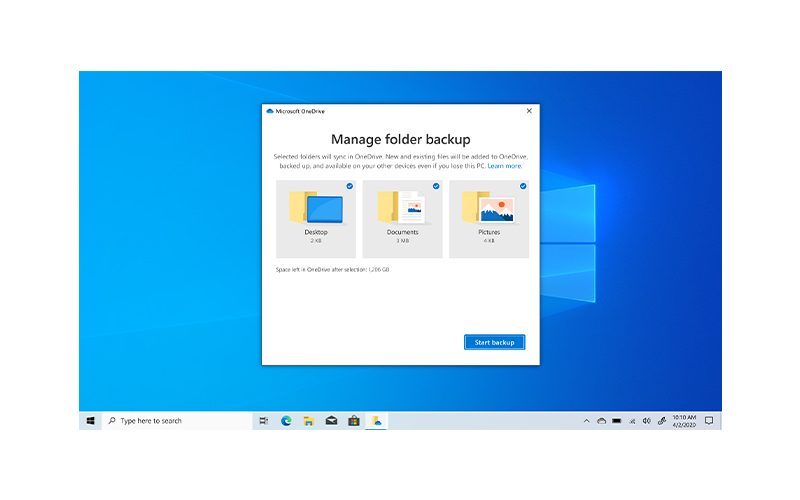Open Microsoft Store from the taskbar
Viewport: 800px width, 500px height.
[x=353, y=421]
